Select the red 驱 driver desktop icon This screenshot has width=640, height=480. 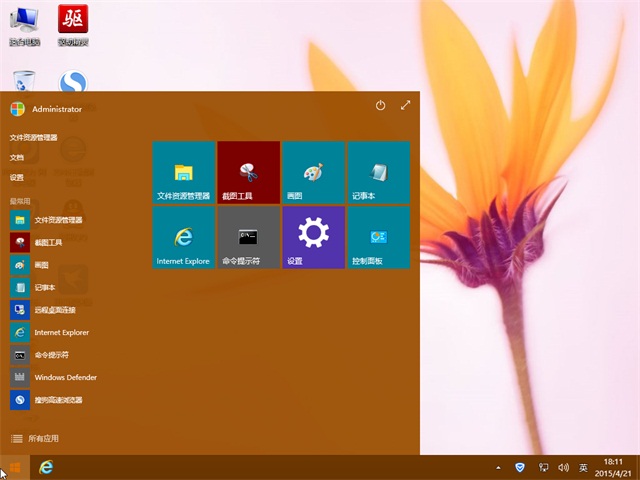73,26
